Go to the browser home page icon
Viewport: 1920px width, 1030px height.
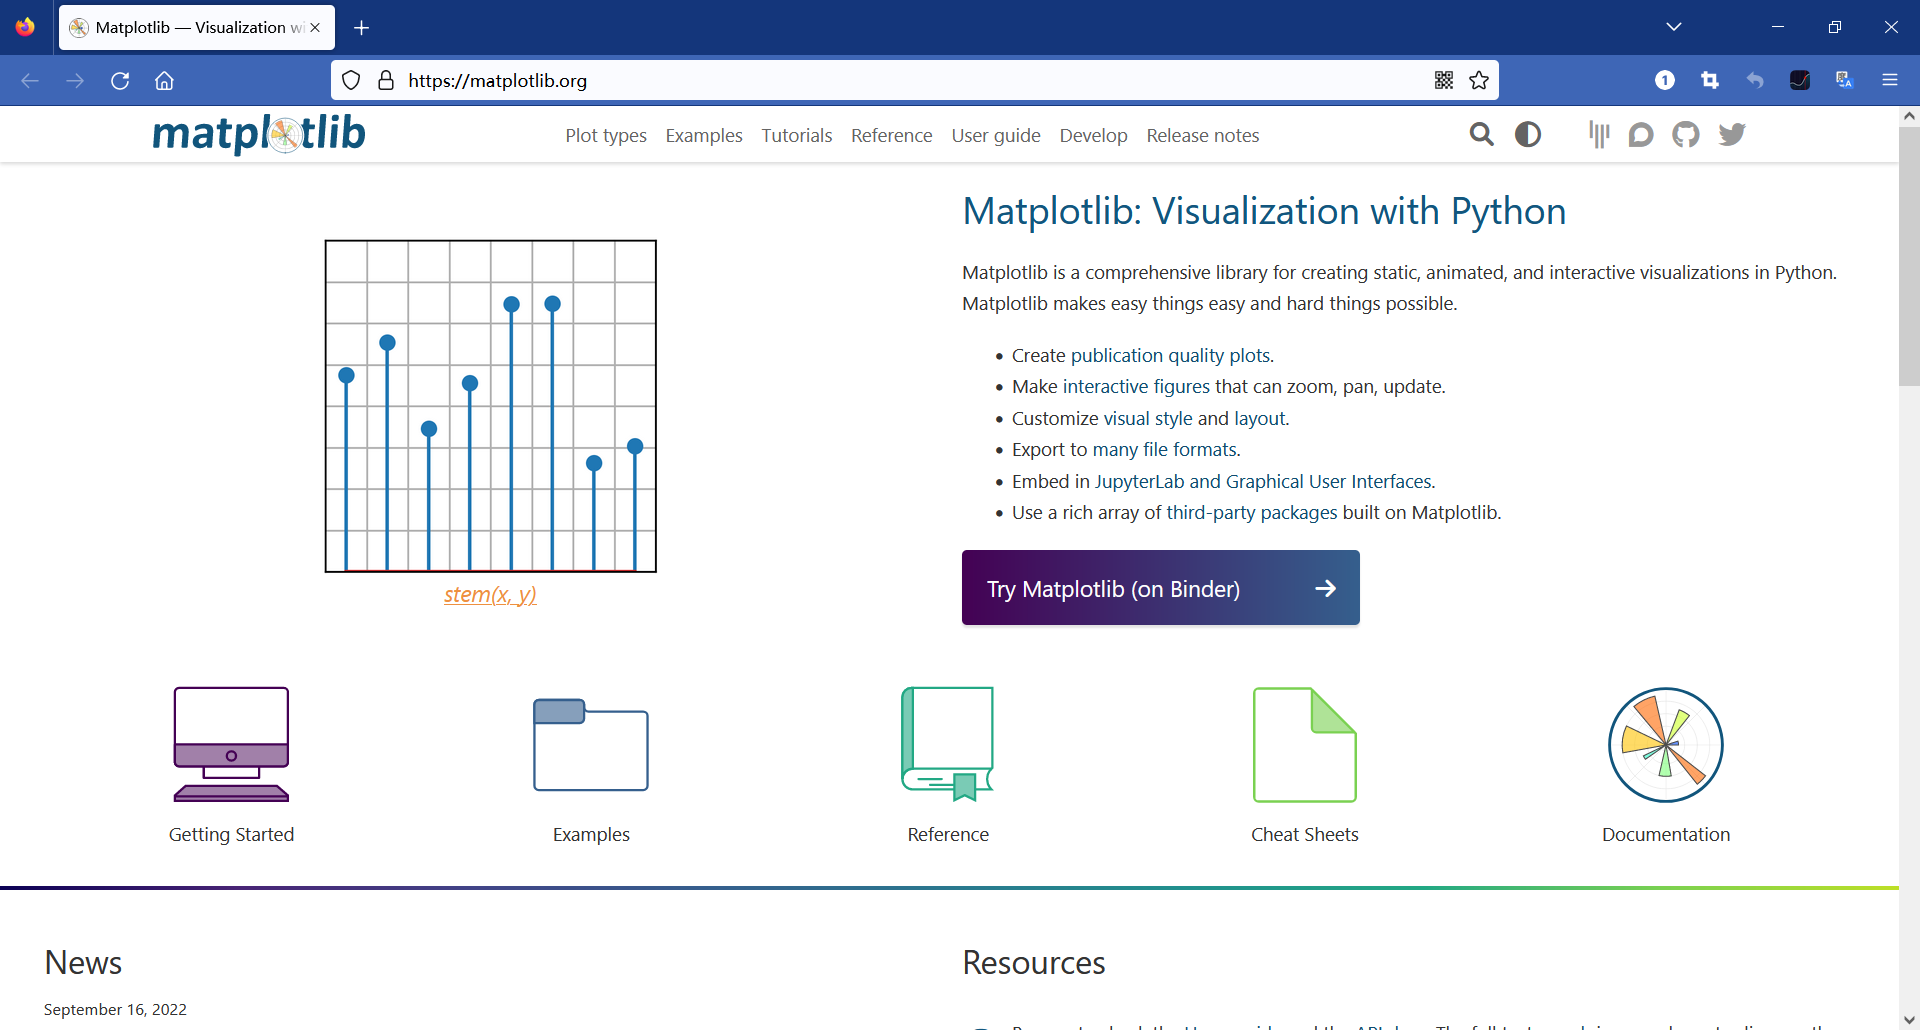164,81
